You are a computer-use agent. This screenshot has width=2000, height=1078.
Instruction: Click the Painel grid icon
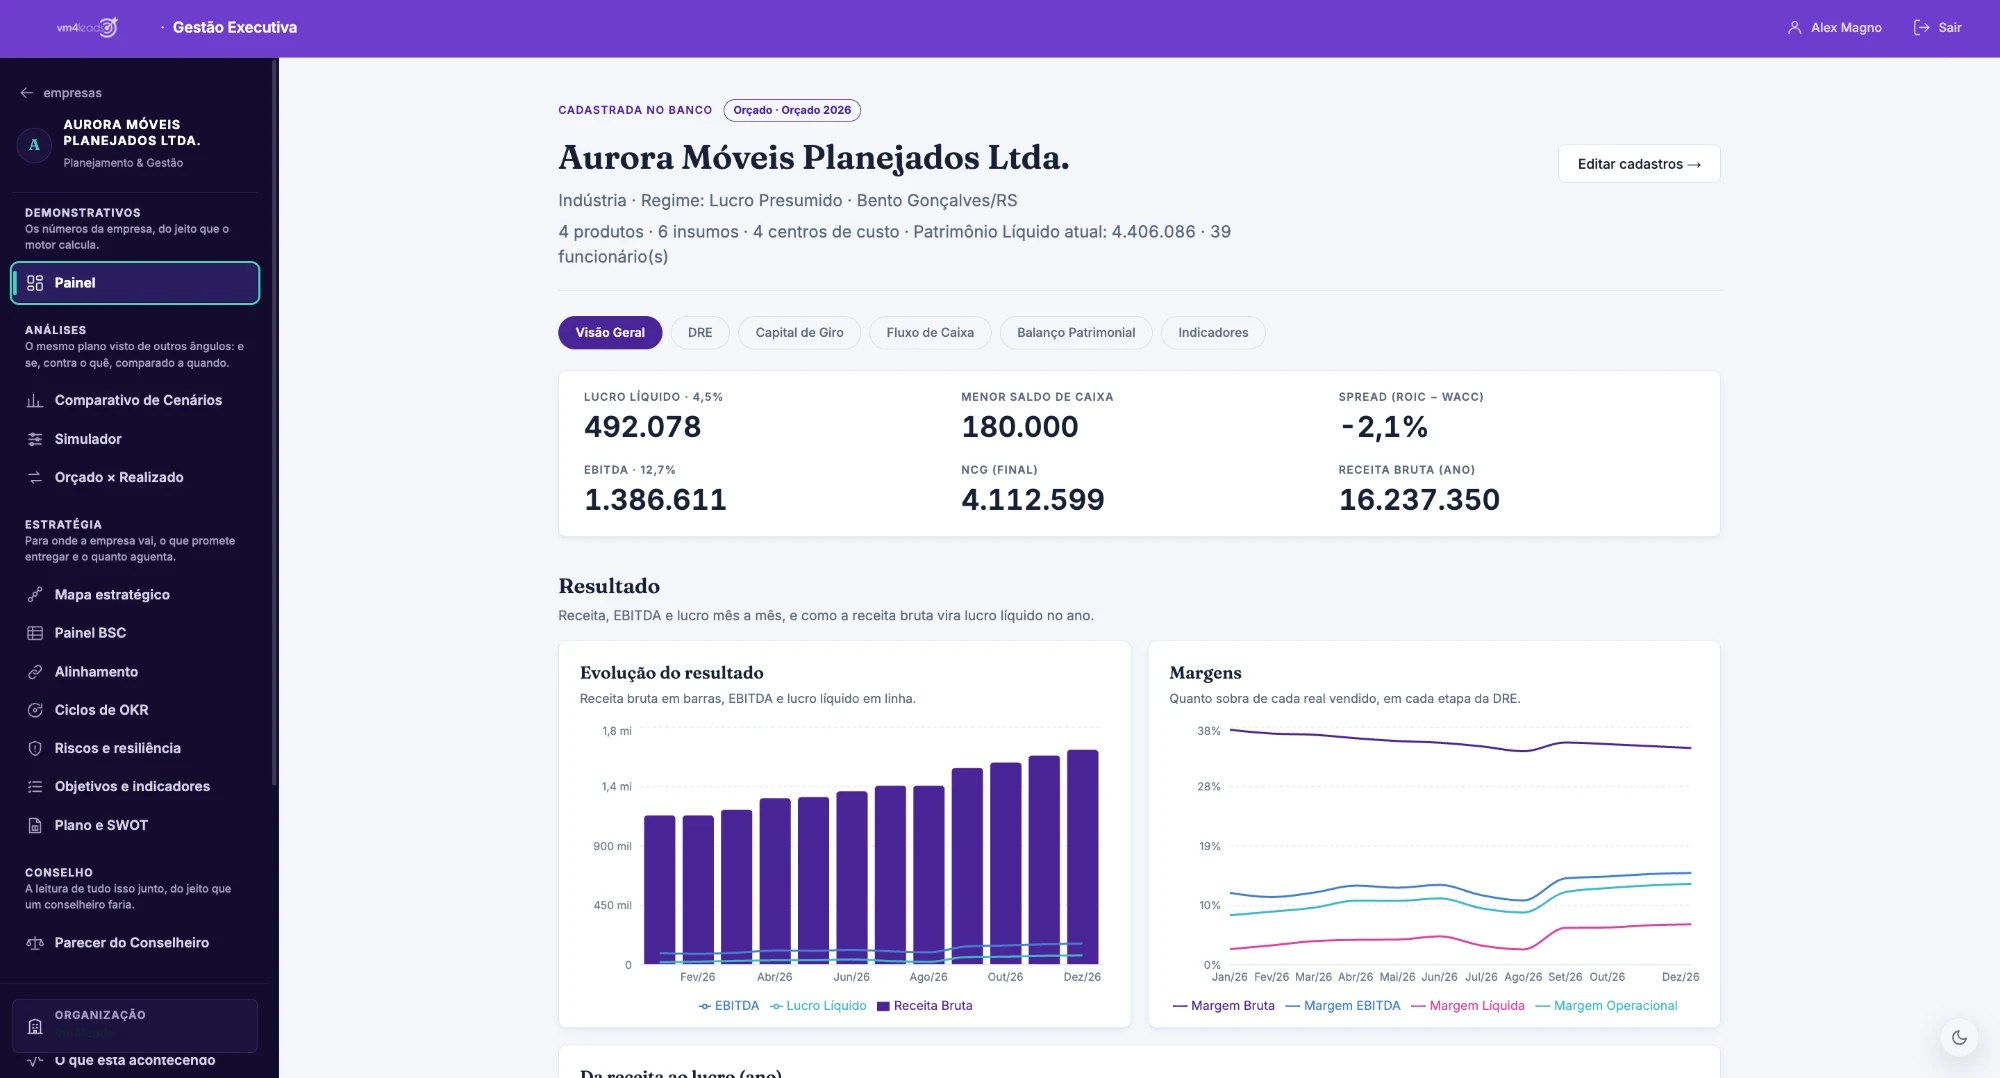35,283
